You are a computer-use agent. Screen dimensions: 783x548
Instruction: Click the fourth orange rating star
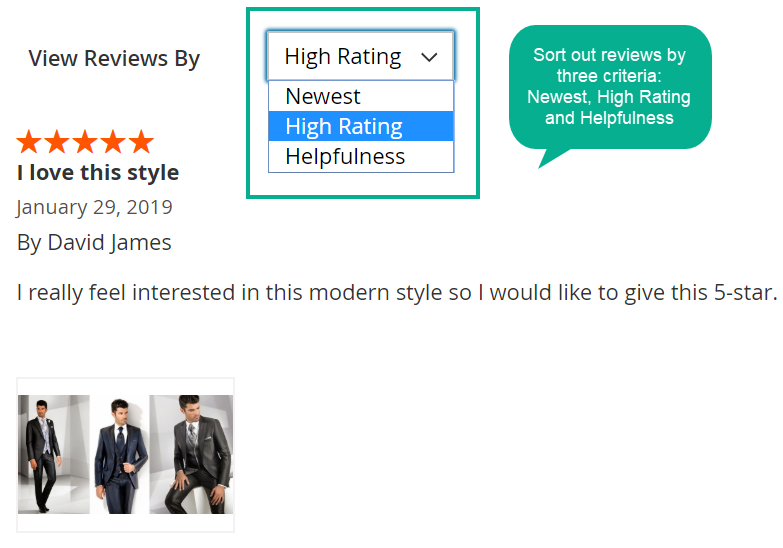[x=113, y=141]
